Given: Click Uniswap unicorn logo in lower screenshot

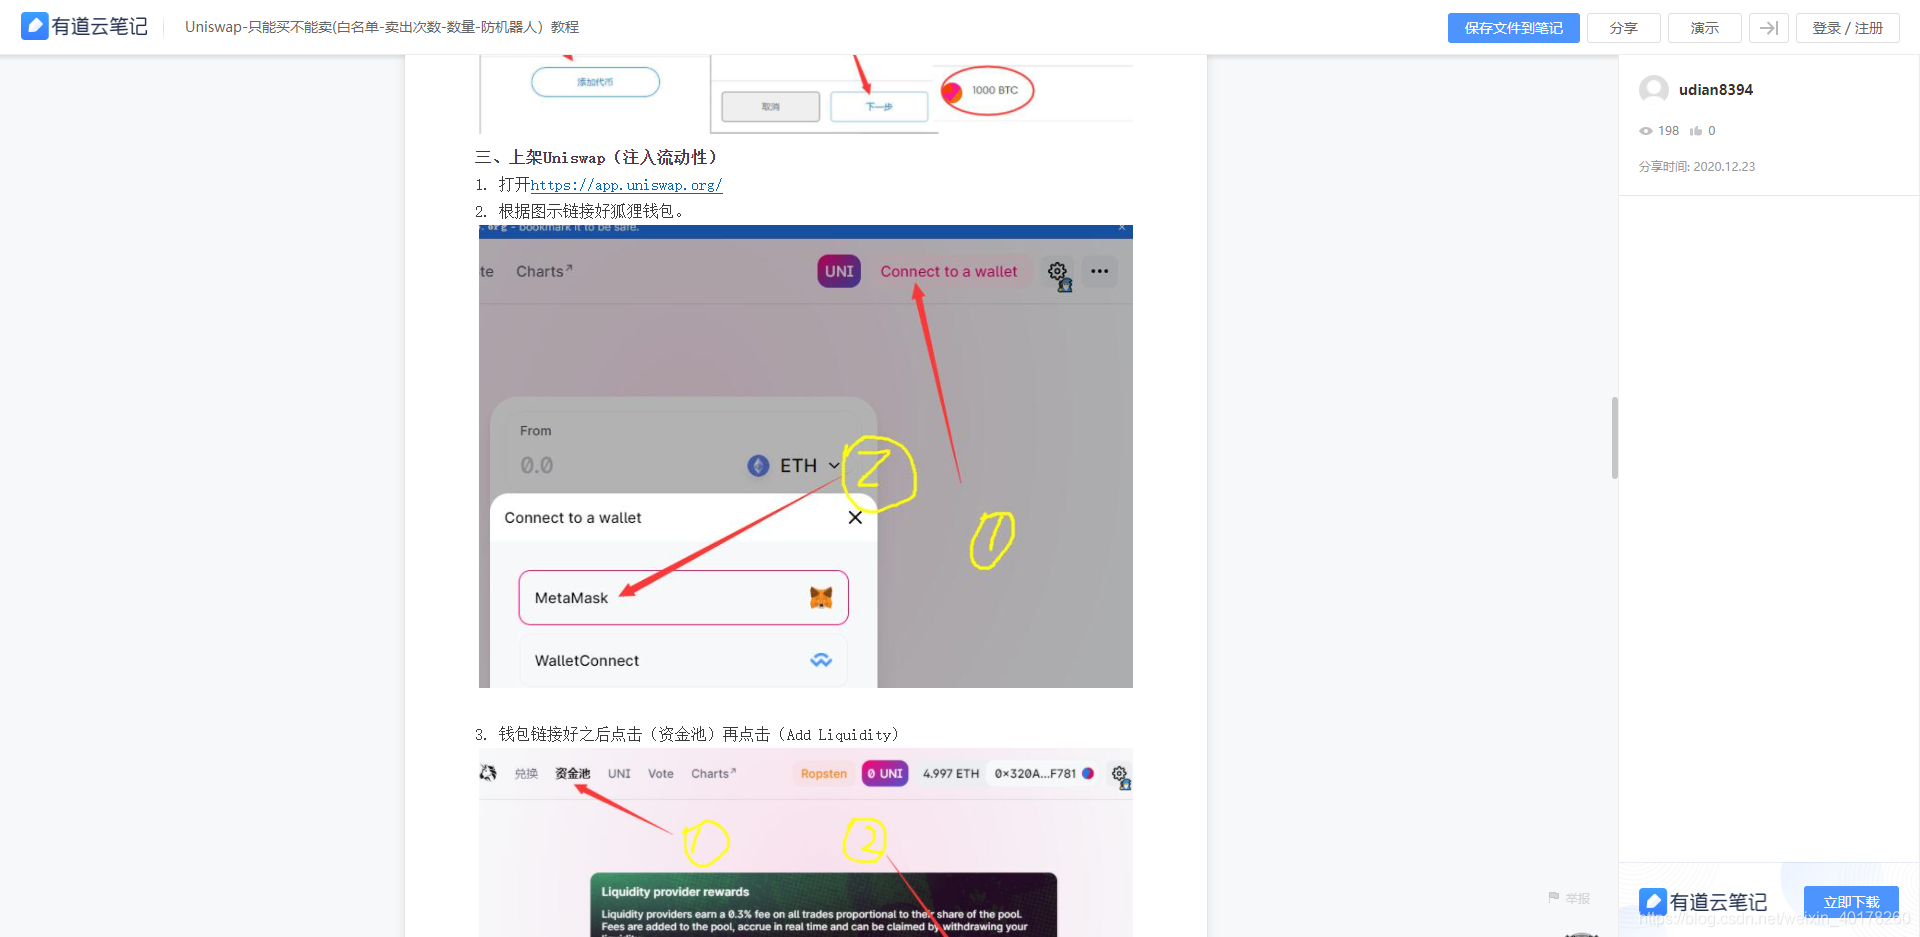Looking at the screenshot, I should [x=488, y=773].
